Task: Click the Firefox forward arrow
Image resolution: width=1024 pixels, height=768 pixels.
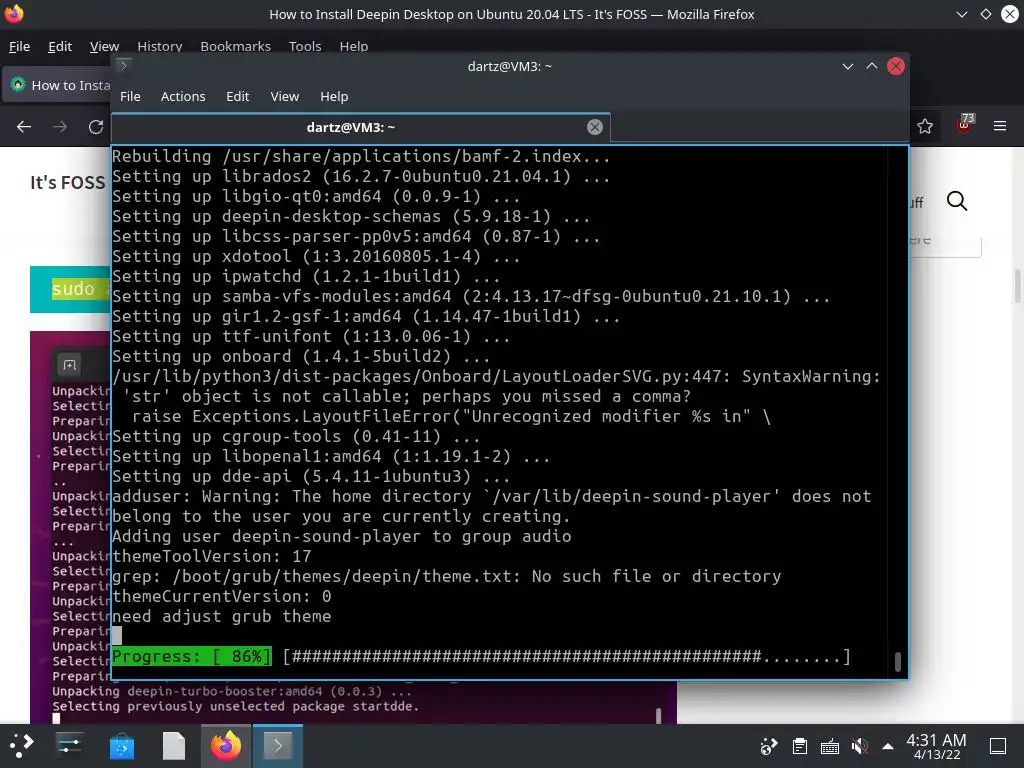Action: 59,127
